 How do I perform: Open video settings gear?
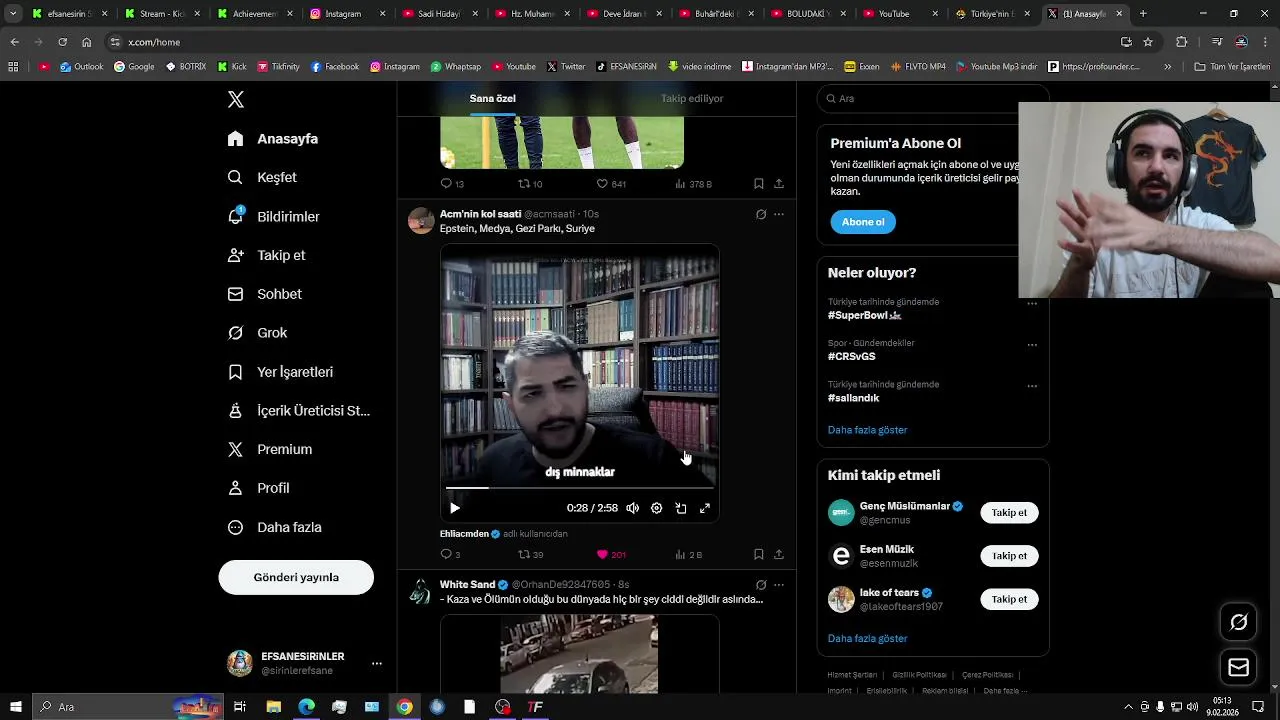click(x=656, y=508)
